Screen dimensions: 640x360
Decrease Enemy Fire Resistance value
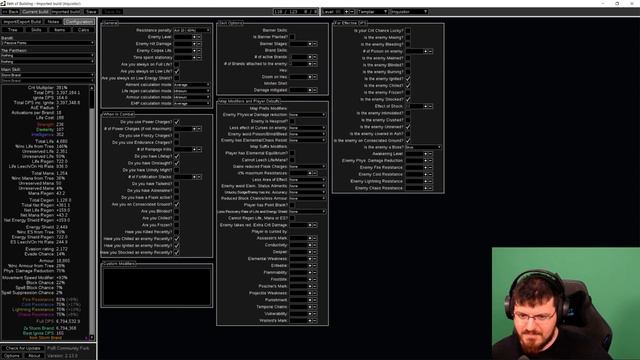[430, 168]
